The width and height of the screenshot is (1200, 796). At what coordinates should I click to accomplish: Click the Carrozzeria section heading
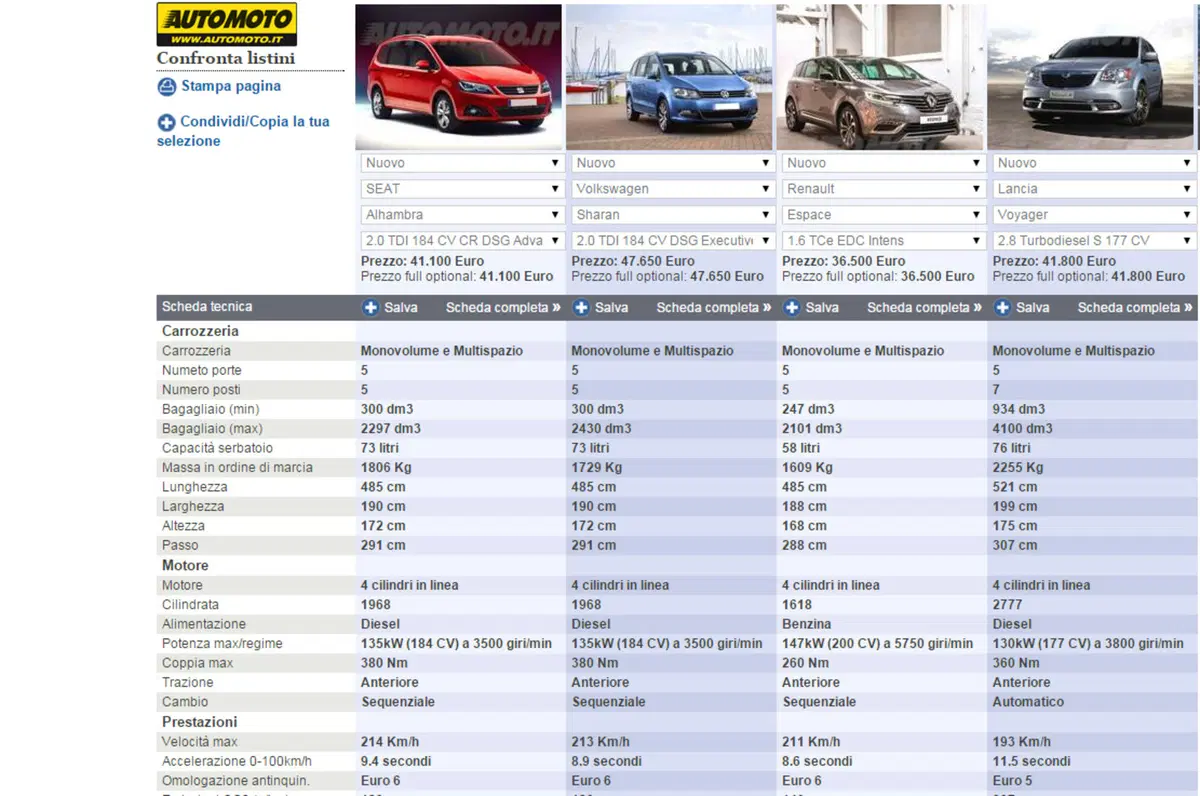[x=200, y=331]
